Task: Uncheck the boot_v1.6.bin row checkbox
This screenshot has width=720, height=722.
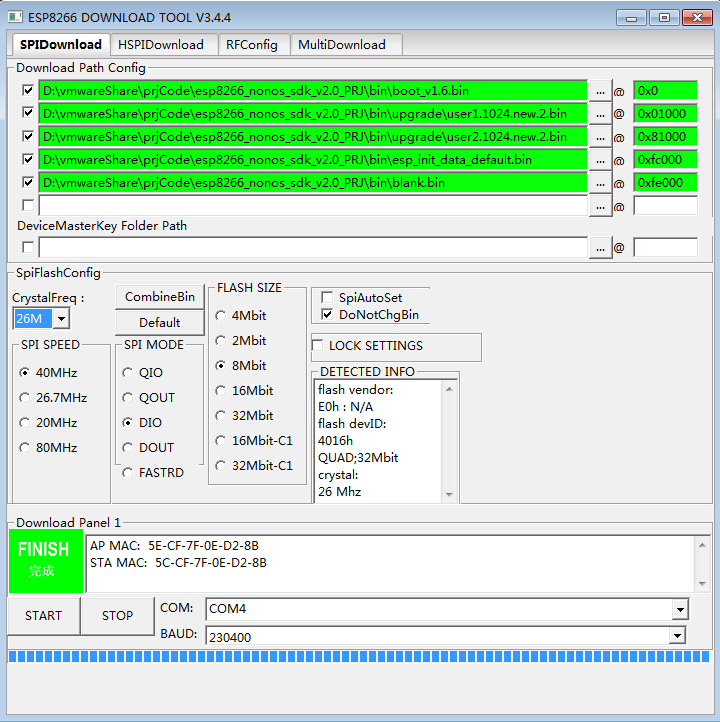Action: (x=28, y=90)
